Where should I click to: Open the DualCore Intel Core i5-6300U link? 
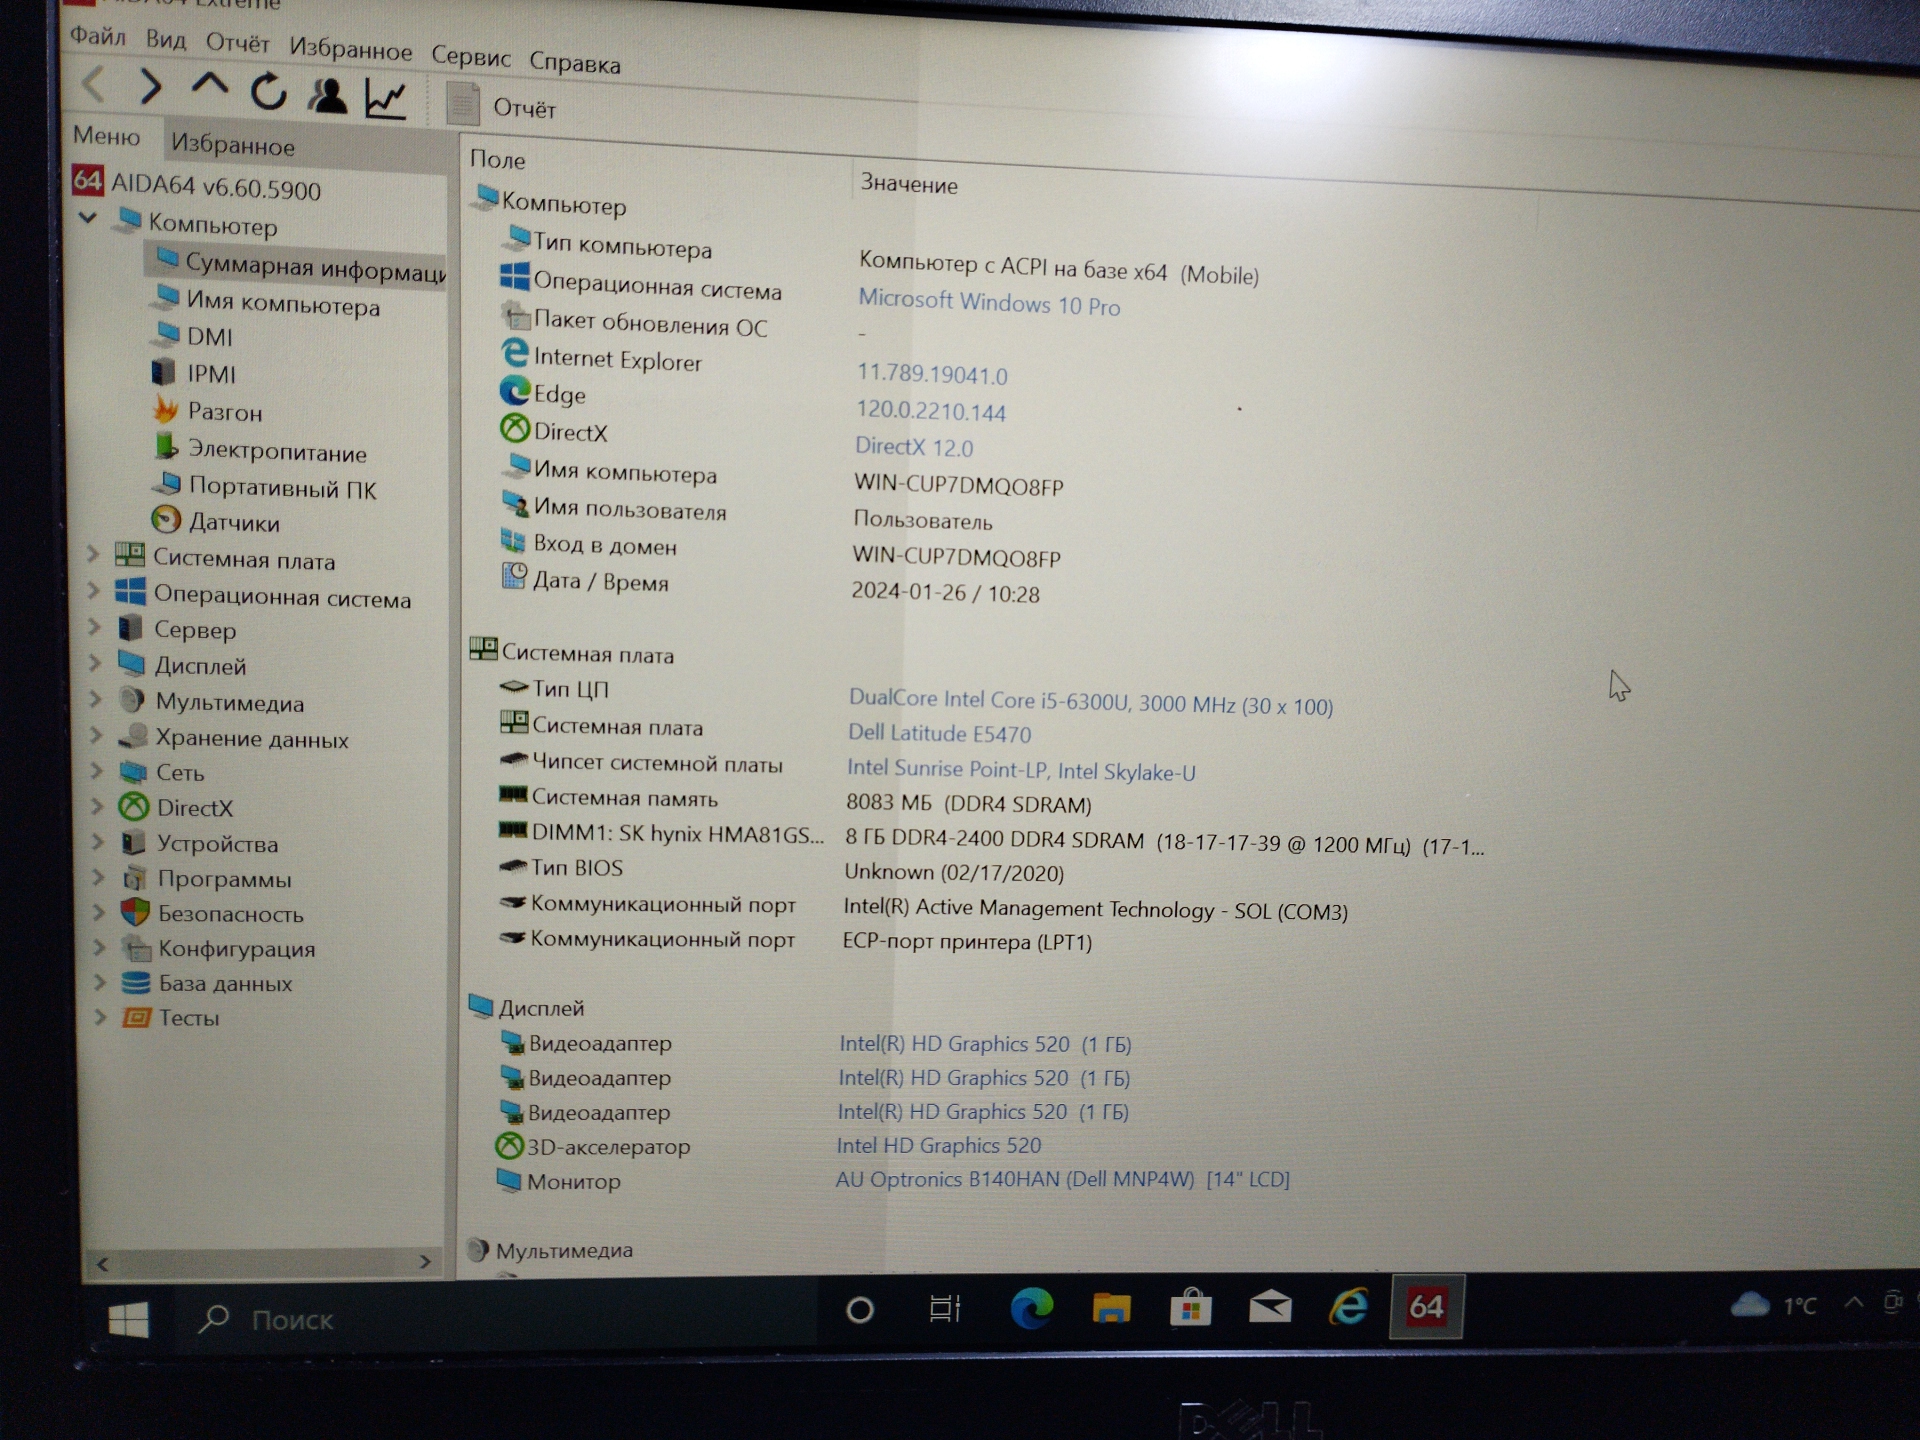(x=1091, y=702)
